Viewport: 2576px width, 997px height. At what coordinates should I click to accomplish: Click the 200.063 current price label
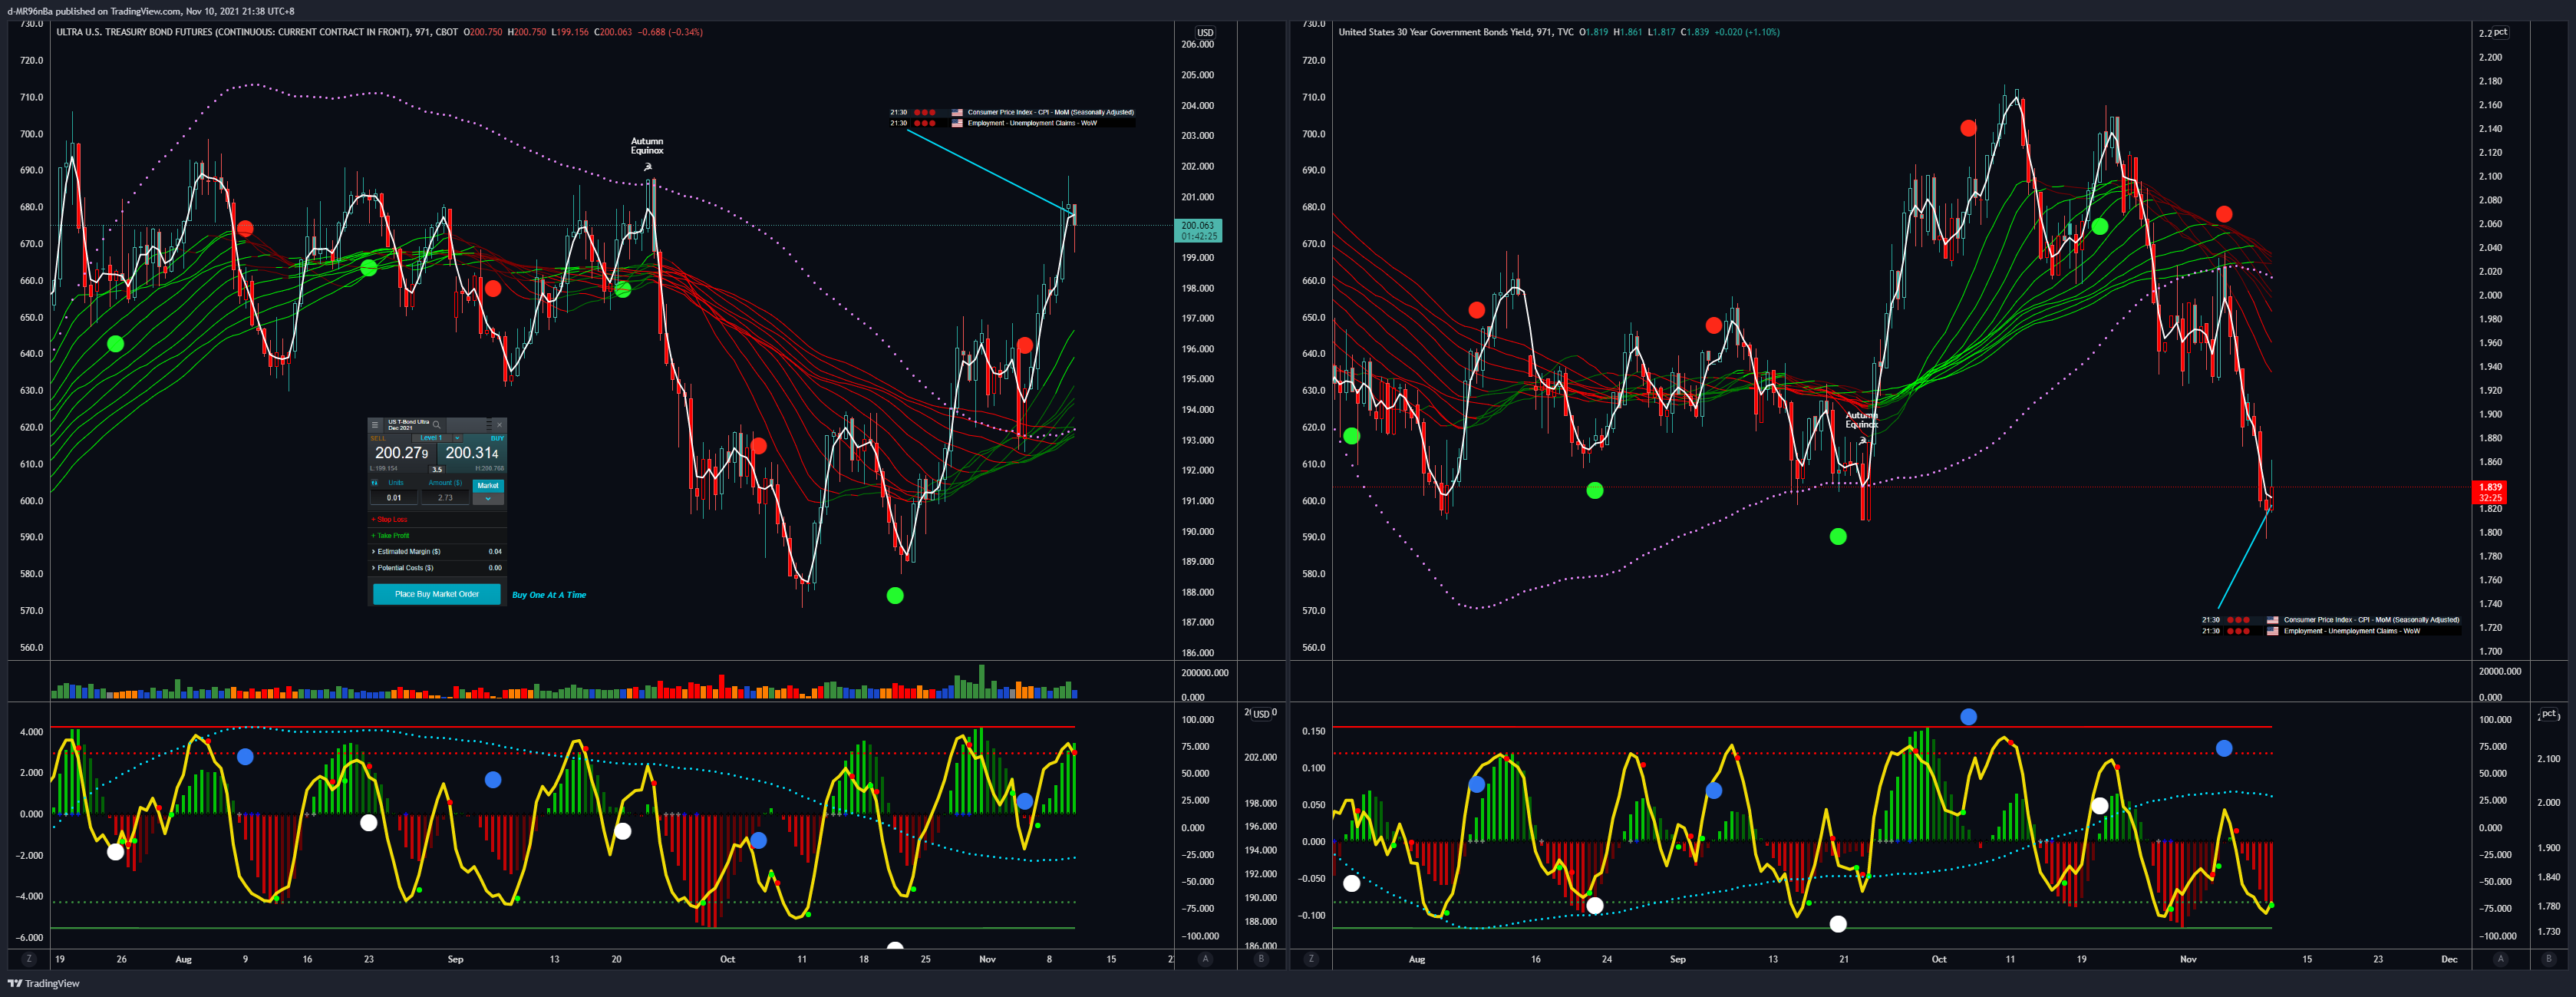tap(1197, 231)
